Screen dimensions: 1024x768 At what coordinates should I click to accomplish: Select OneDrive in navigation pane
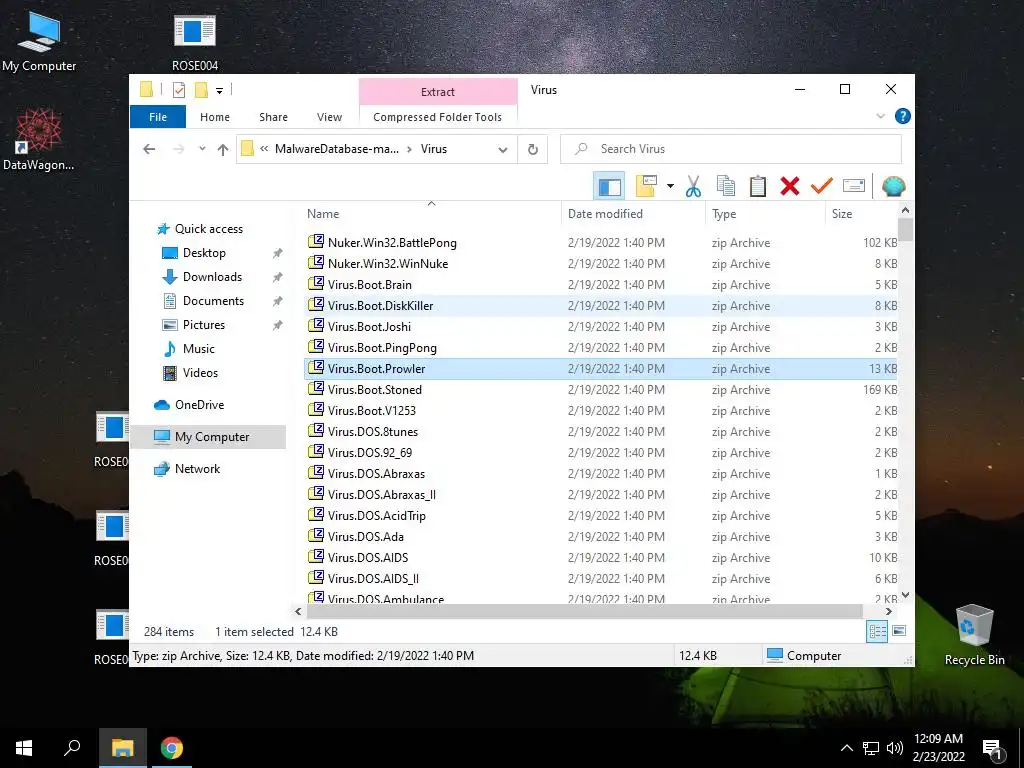tap(199, 405)
